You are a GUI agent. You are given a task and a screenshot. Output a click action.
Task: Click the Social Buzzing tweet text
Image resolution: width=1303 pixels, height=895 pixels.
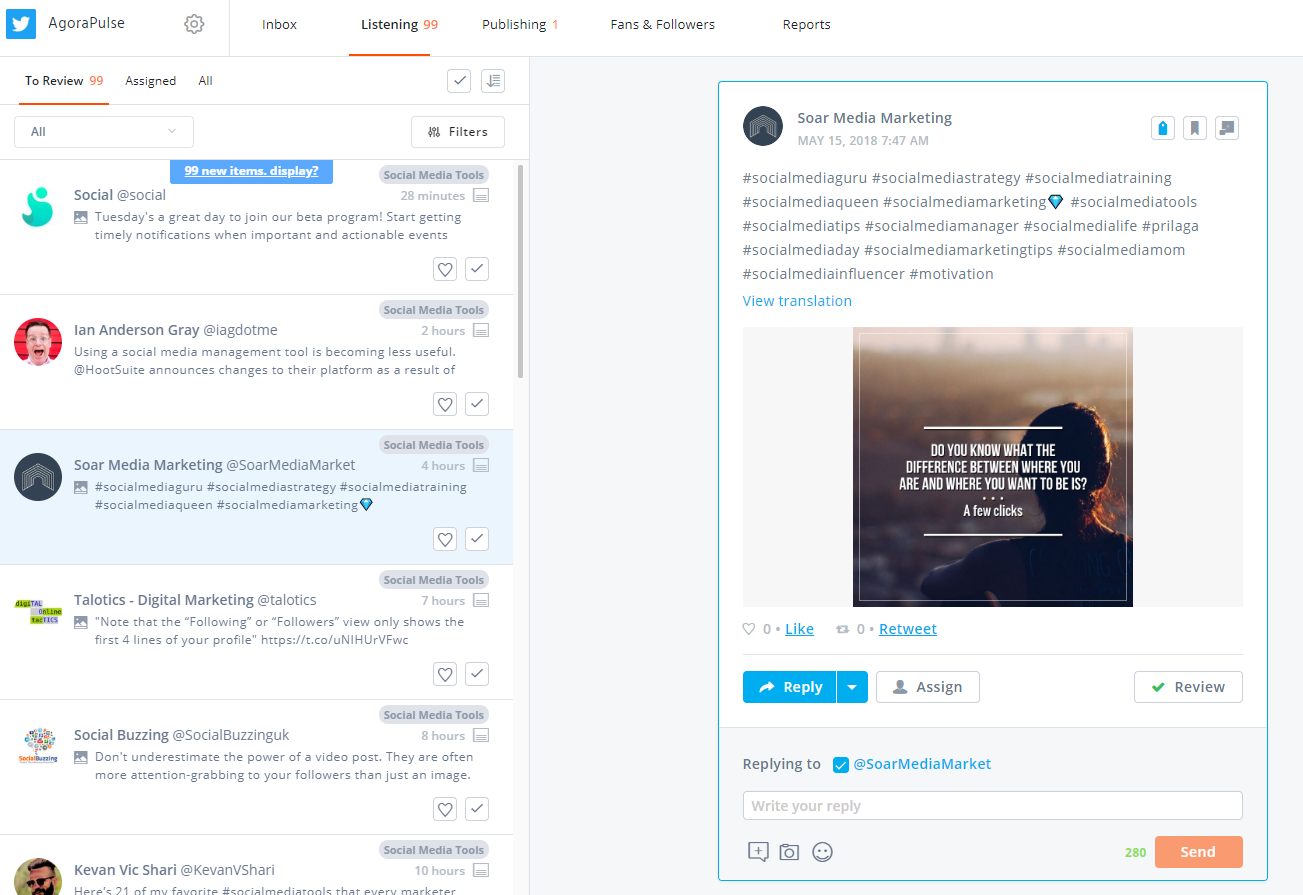coord(283,766)
